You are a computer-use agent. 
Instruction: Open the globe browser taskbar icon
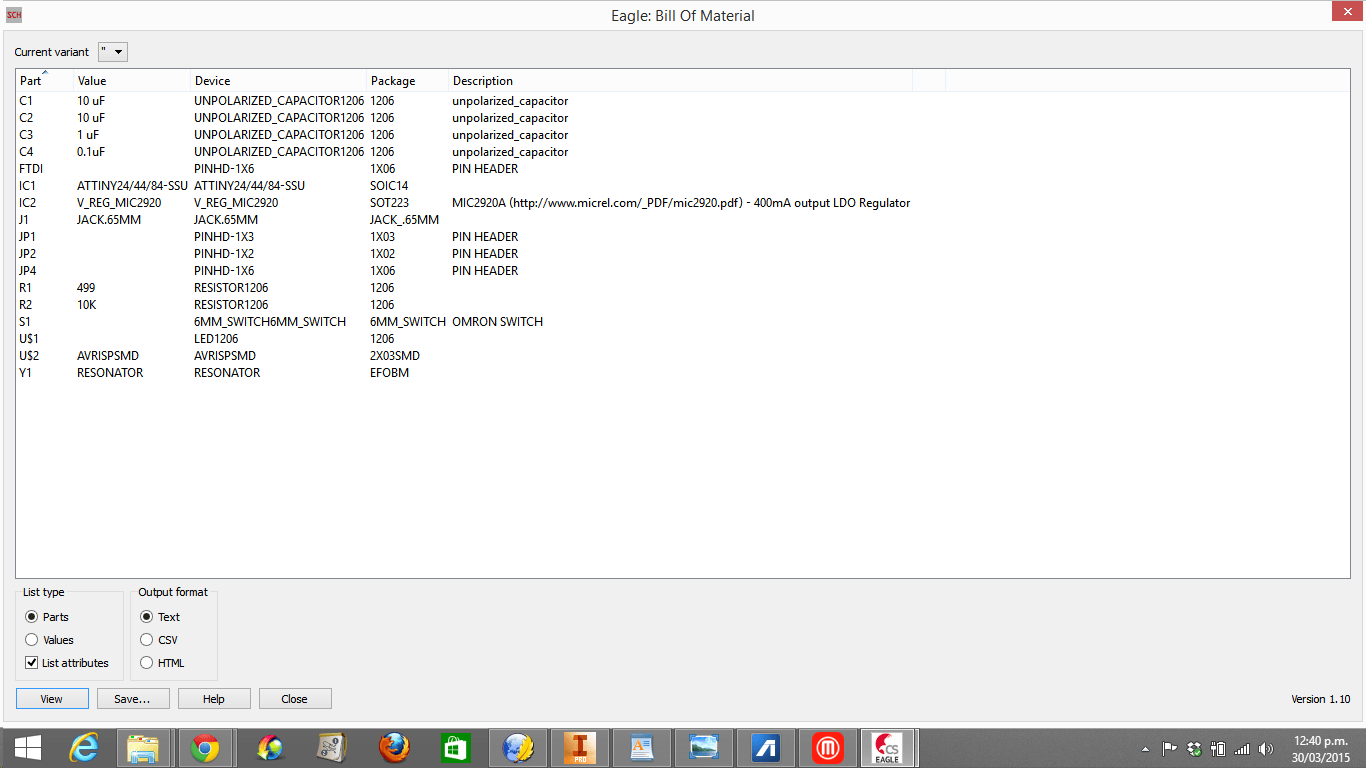(518, 748)
